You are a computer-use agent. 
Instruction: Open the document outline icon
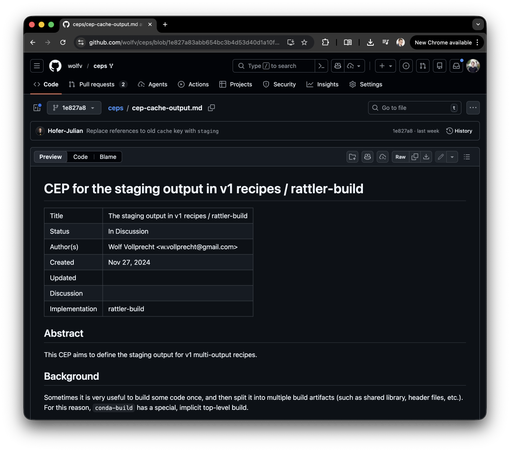pos(467,157)
